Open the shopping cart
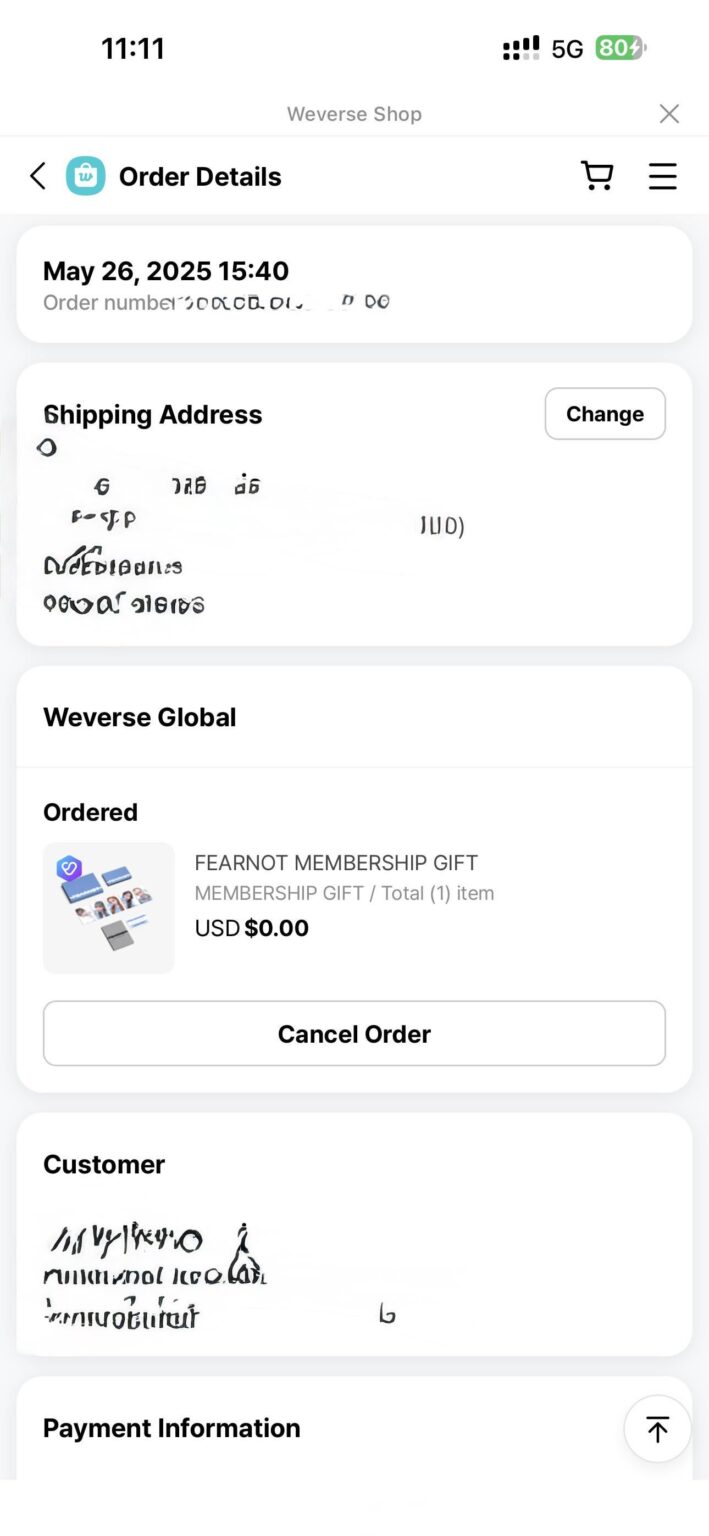Image resolution: width=709 pixels, height=1536 pixels. point(597,176)
